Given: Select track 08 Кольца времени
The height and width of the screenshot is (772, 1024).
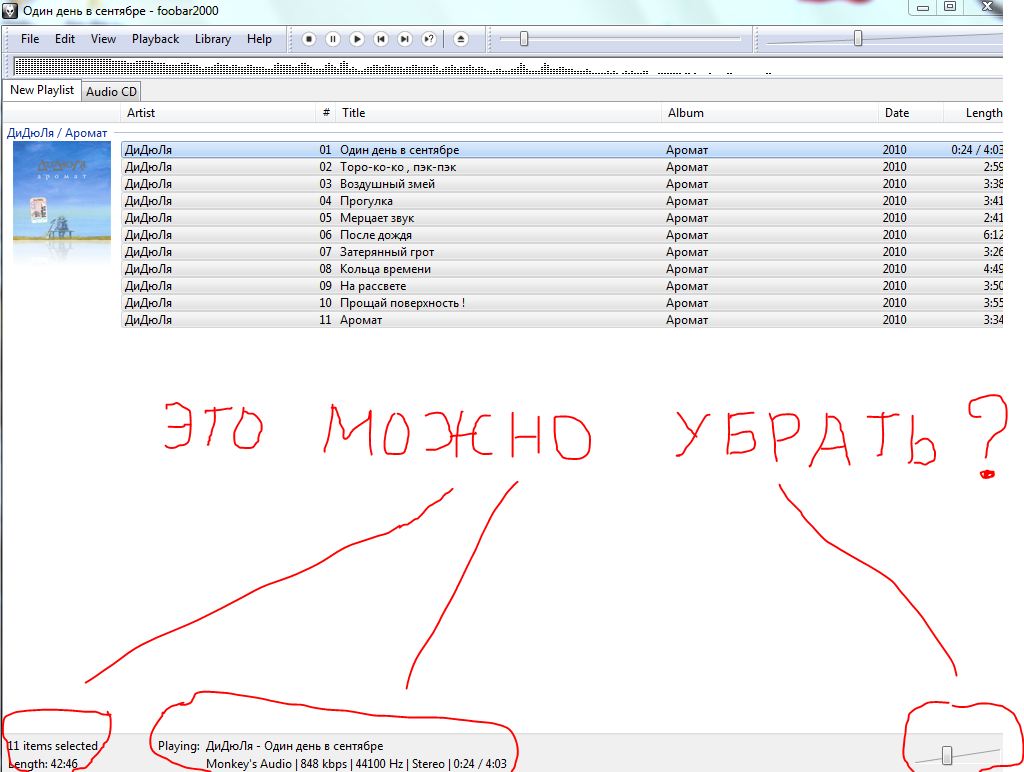Looking at the screenshot, I should 562,269.
